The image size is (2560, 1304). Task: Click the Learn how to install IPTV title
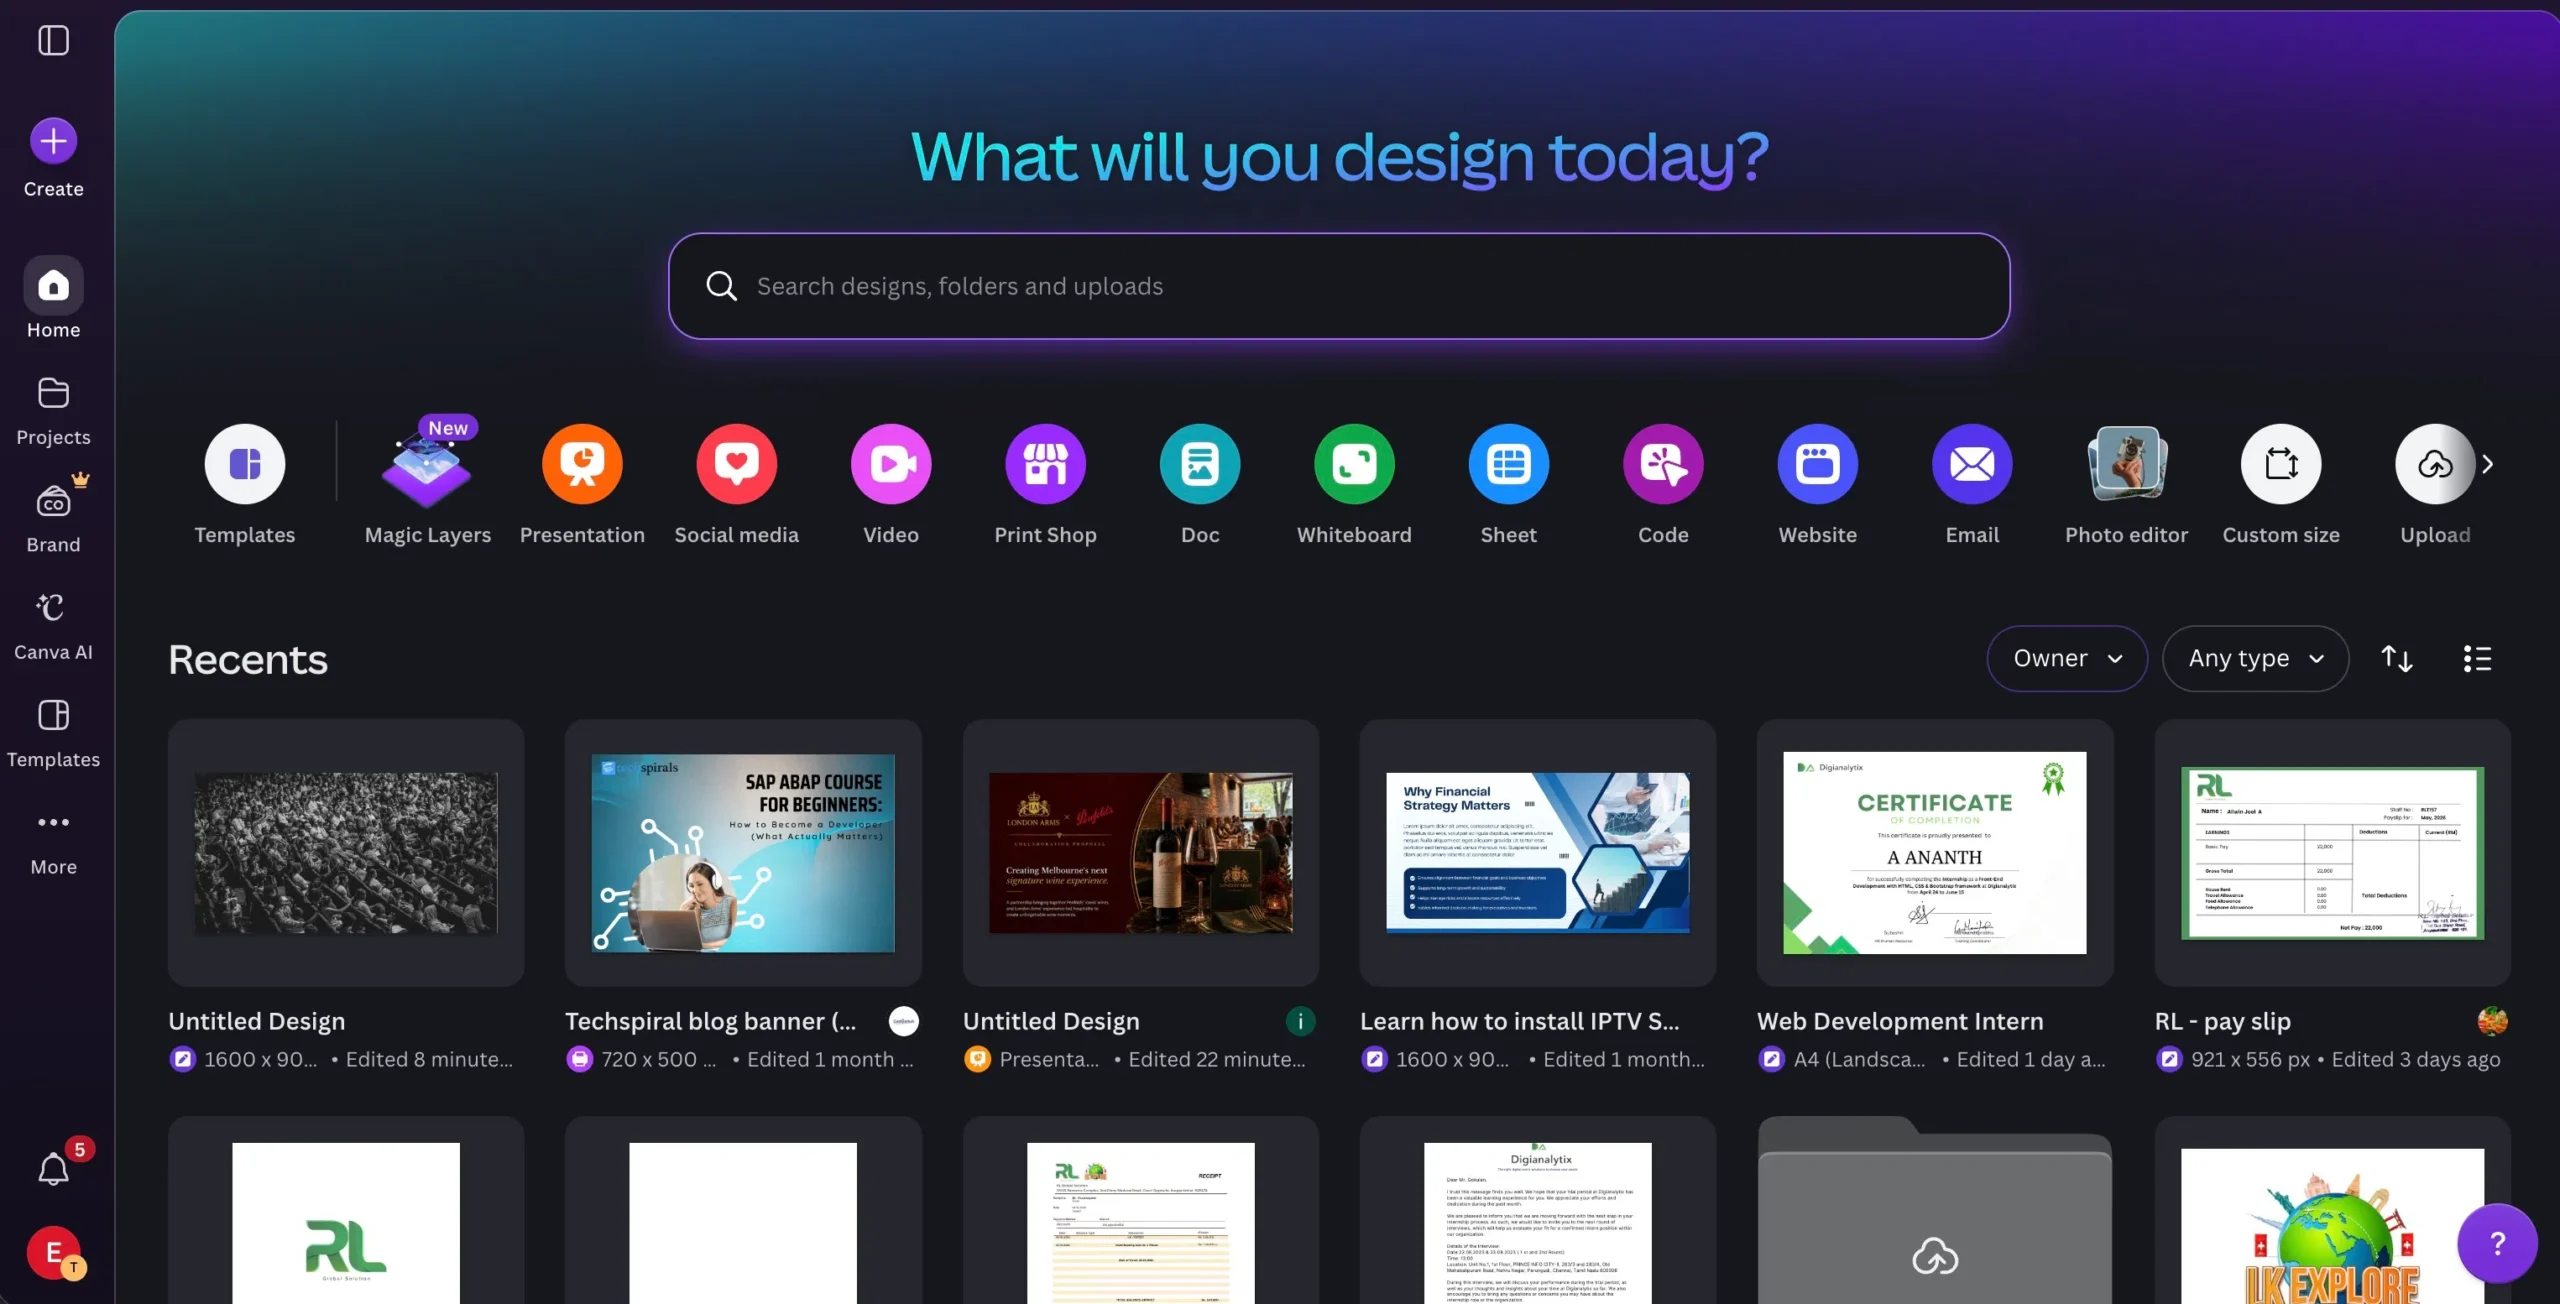coord(1519,1021)
